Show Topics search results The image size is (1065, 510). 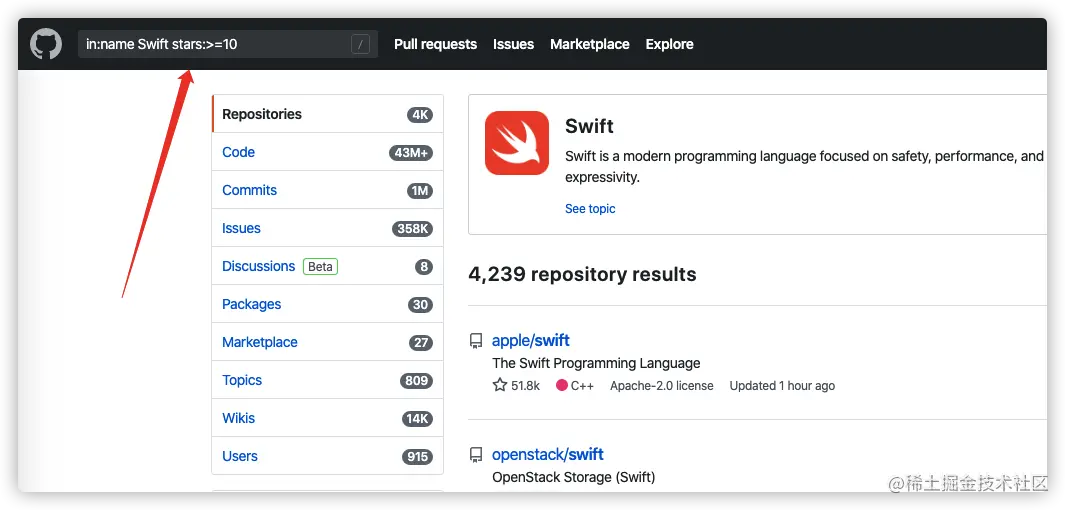click(x=328, y=380)
